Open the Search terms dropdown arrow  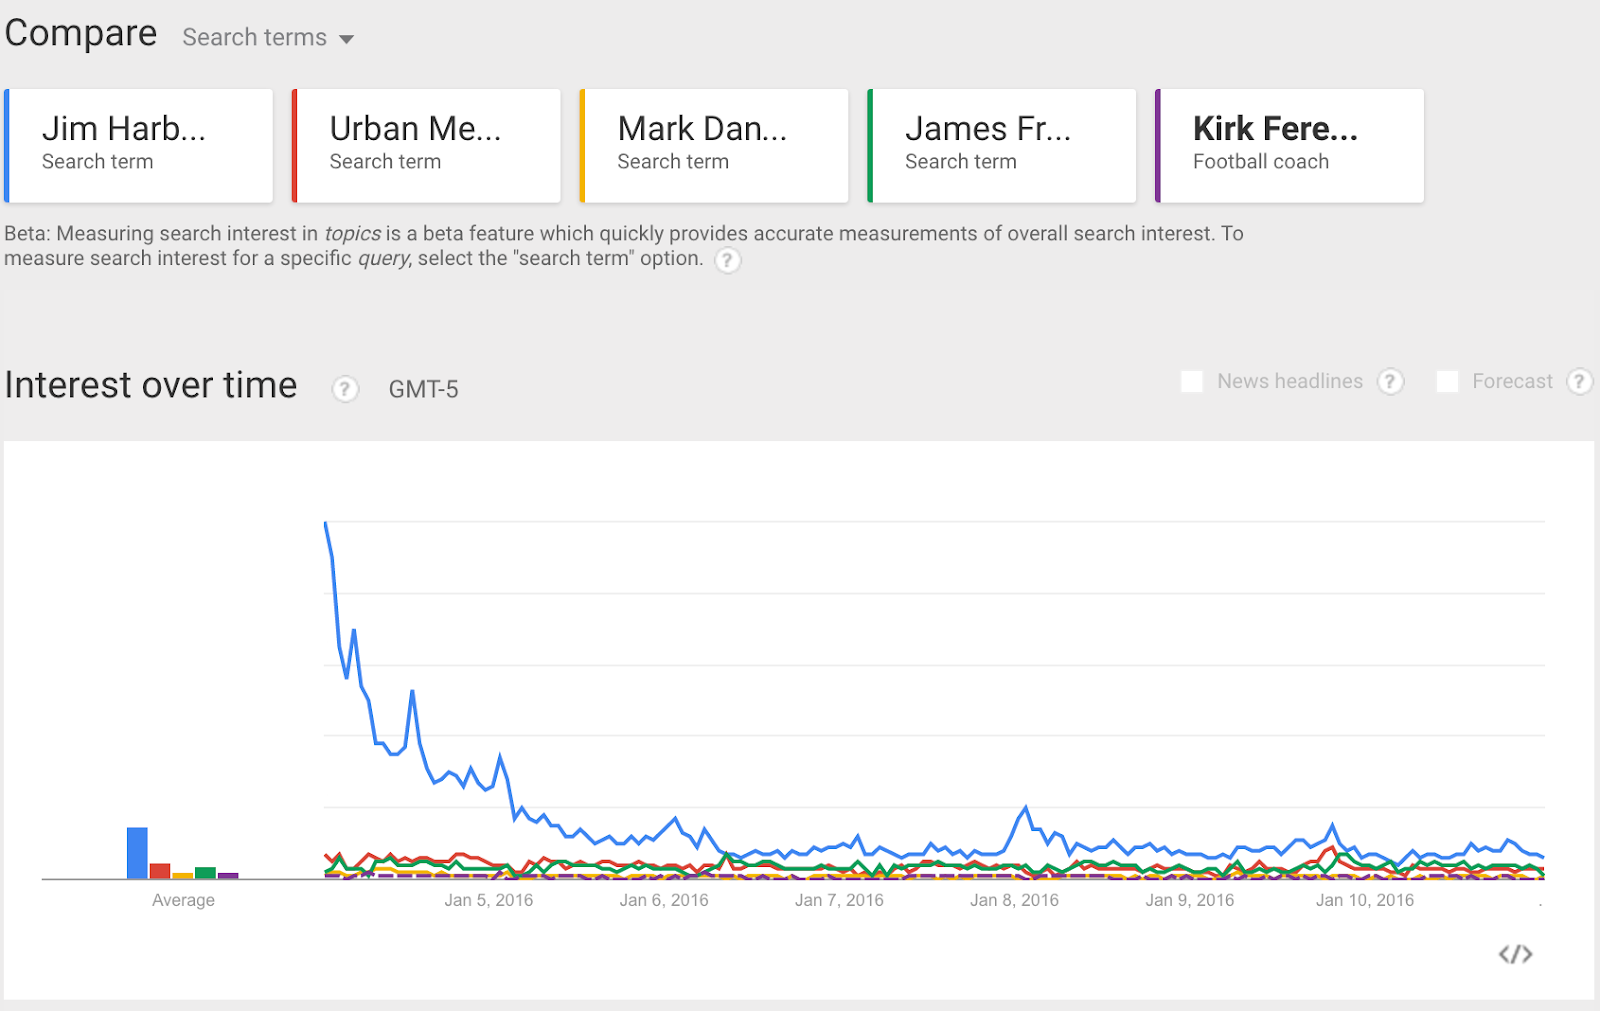click(x=346, y=39)
